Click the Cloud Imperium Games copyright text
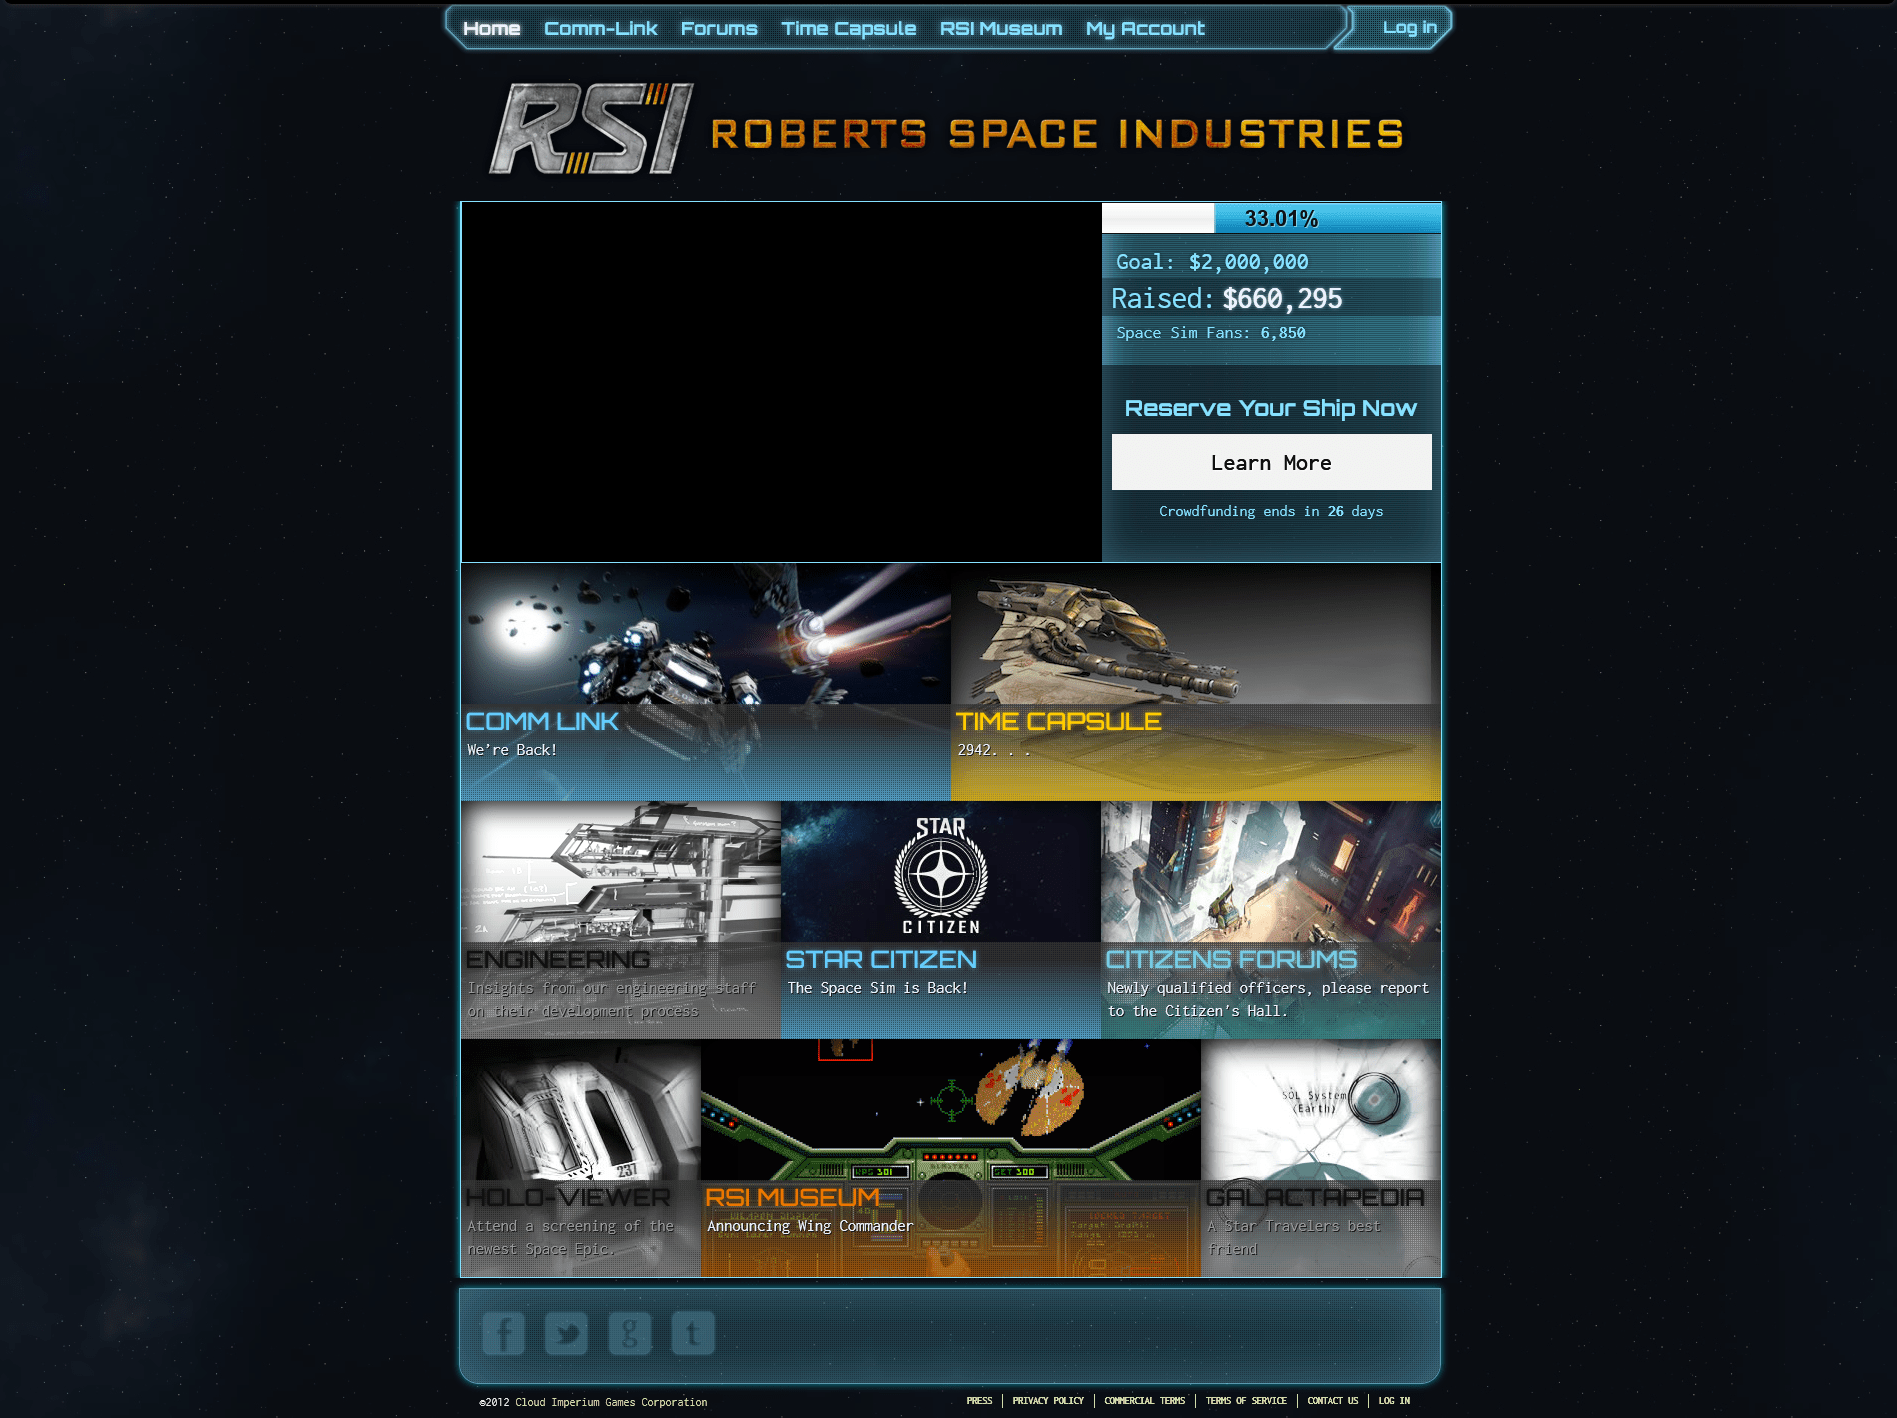This screenshot has height=1418, width=1897. (x=593, y=1402)
